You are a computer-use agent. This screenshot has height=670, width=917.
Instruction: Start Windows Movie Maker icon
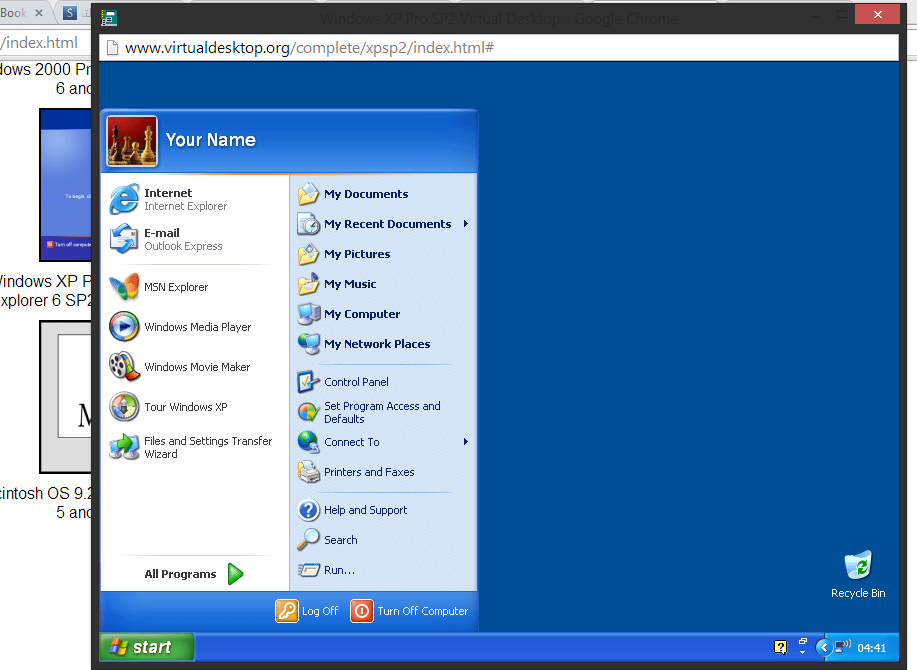(124, 367)
